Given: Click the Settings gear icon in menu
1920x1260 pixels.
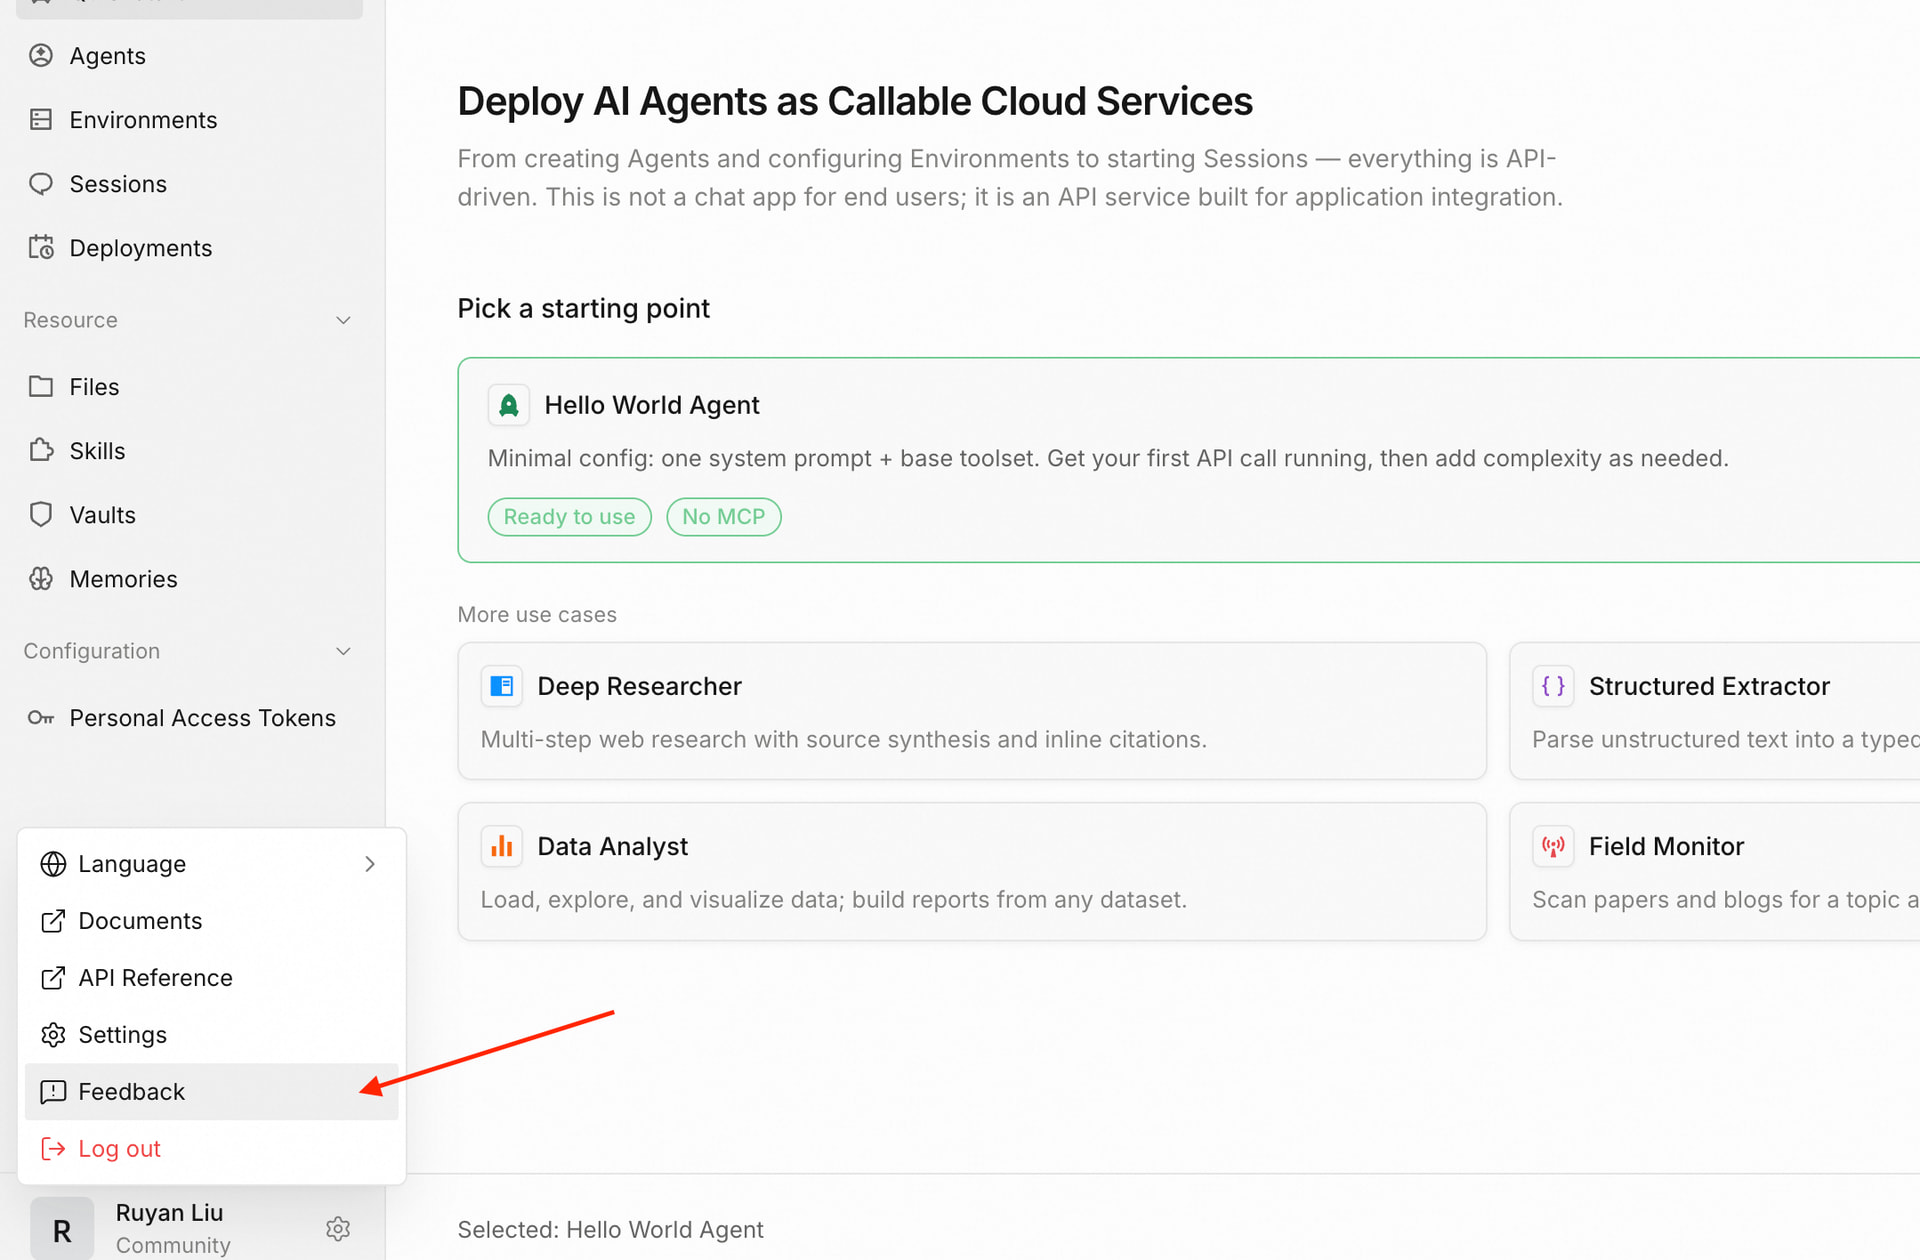Looking at the screenshot, I should [53, 1035].
